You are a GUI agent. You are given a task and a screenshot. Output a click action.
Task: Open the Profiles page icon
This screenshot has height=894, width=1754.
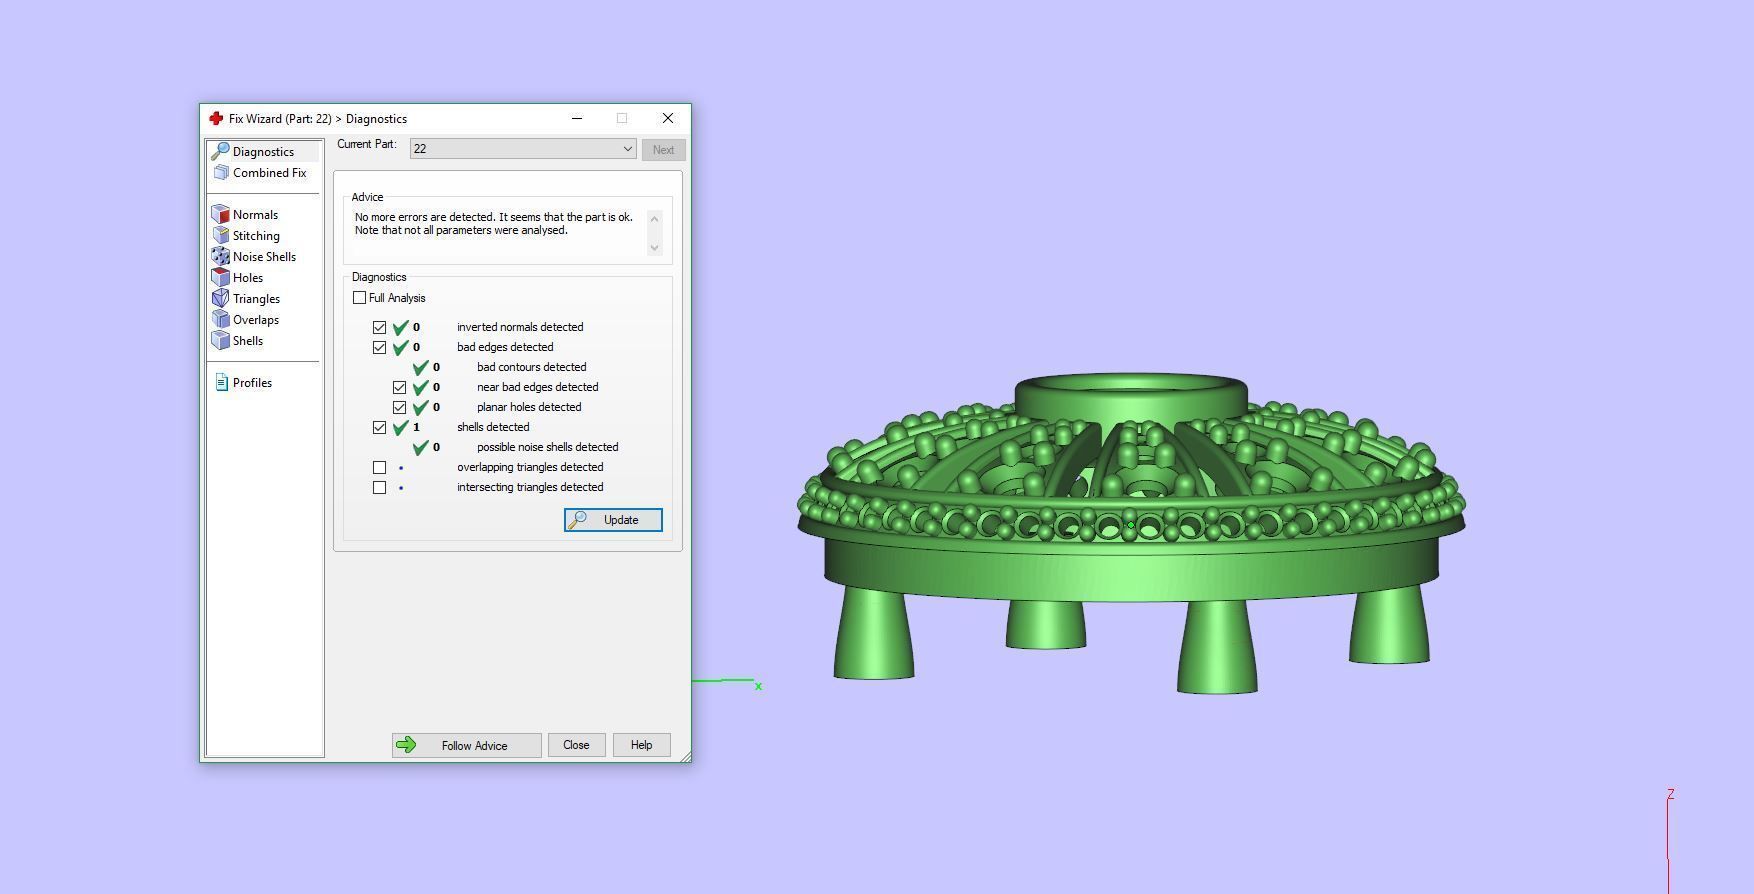[x=221, y=383]
